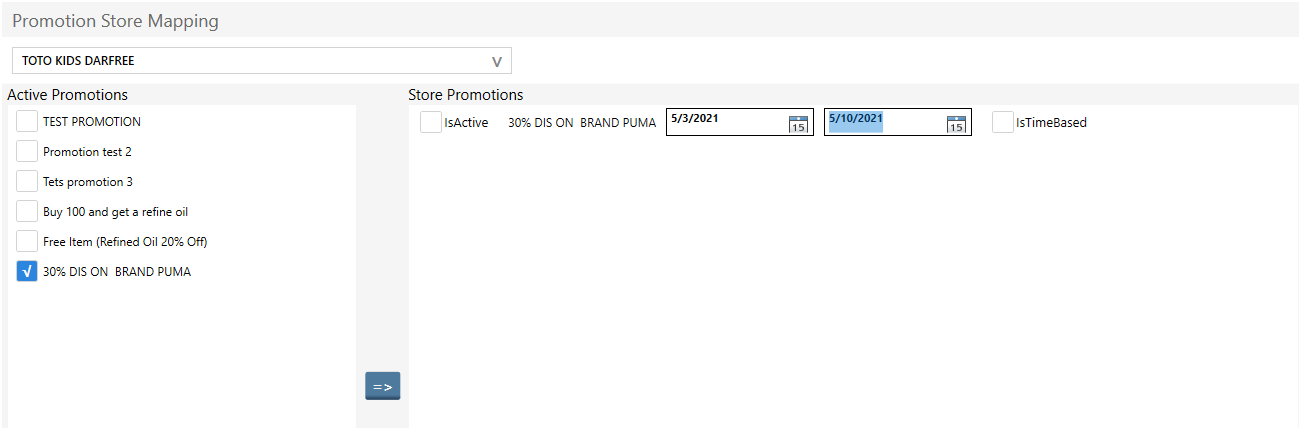Expand the TOTO KIDS DARFREE store dropdown

point(496,61)
